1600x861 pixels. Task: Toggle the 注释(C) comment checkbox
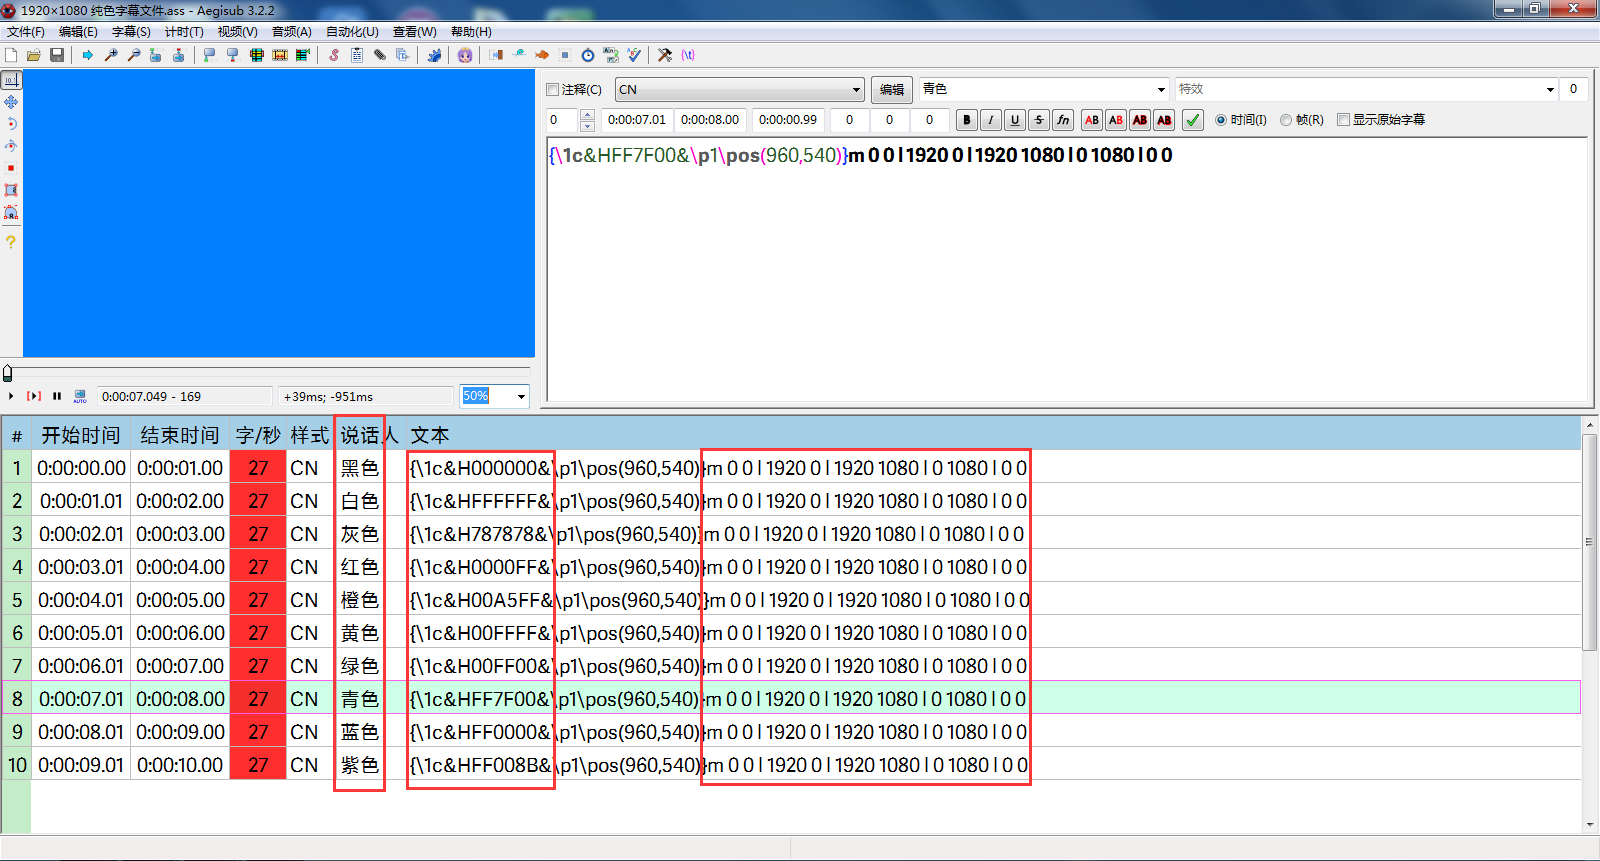pos(574,89)
